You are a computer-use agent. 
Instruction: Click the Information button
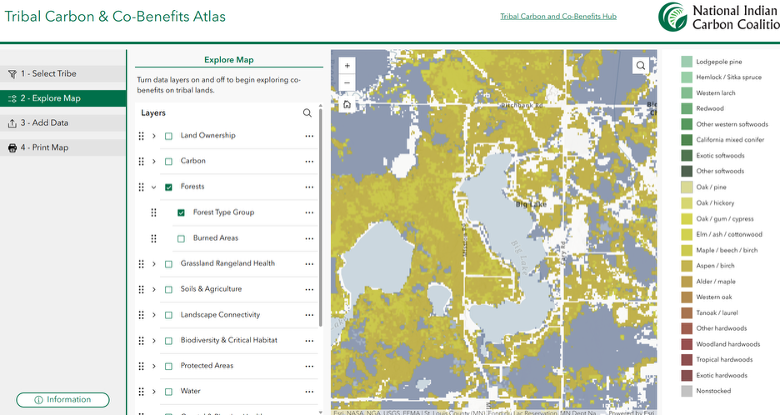click(63, 400)
